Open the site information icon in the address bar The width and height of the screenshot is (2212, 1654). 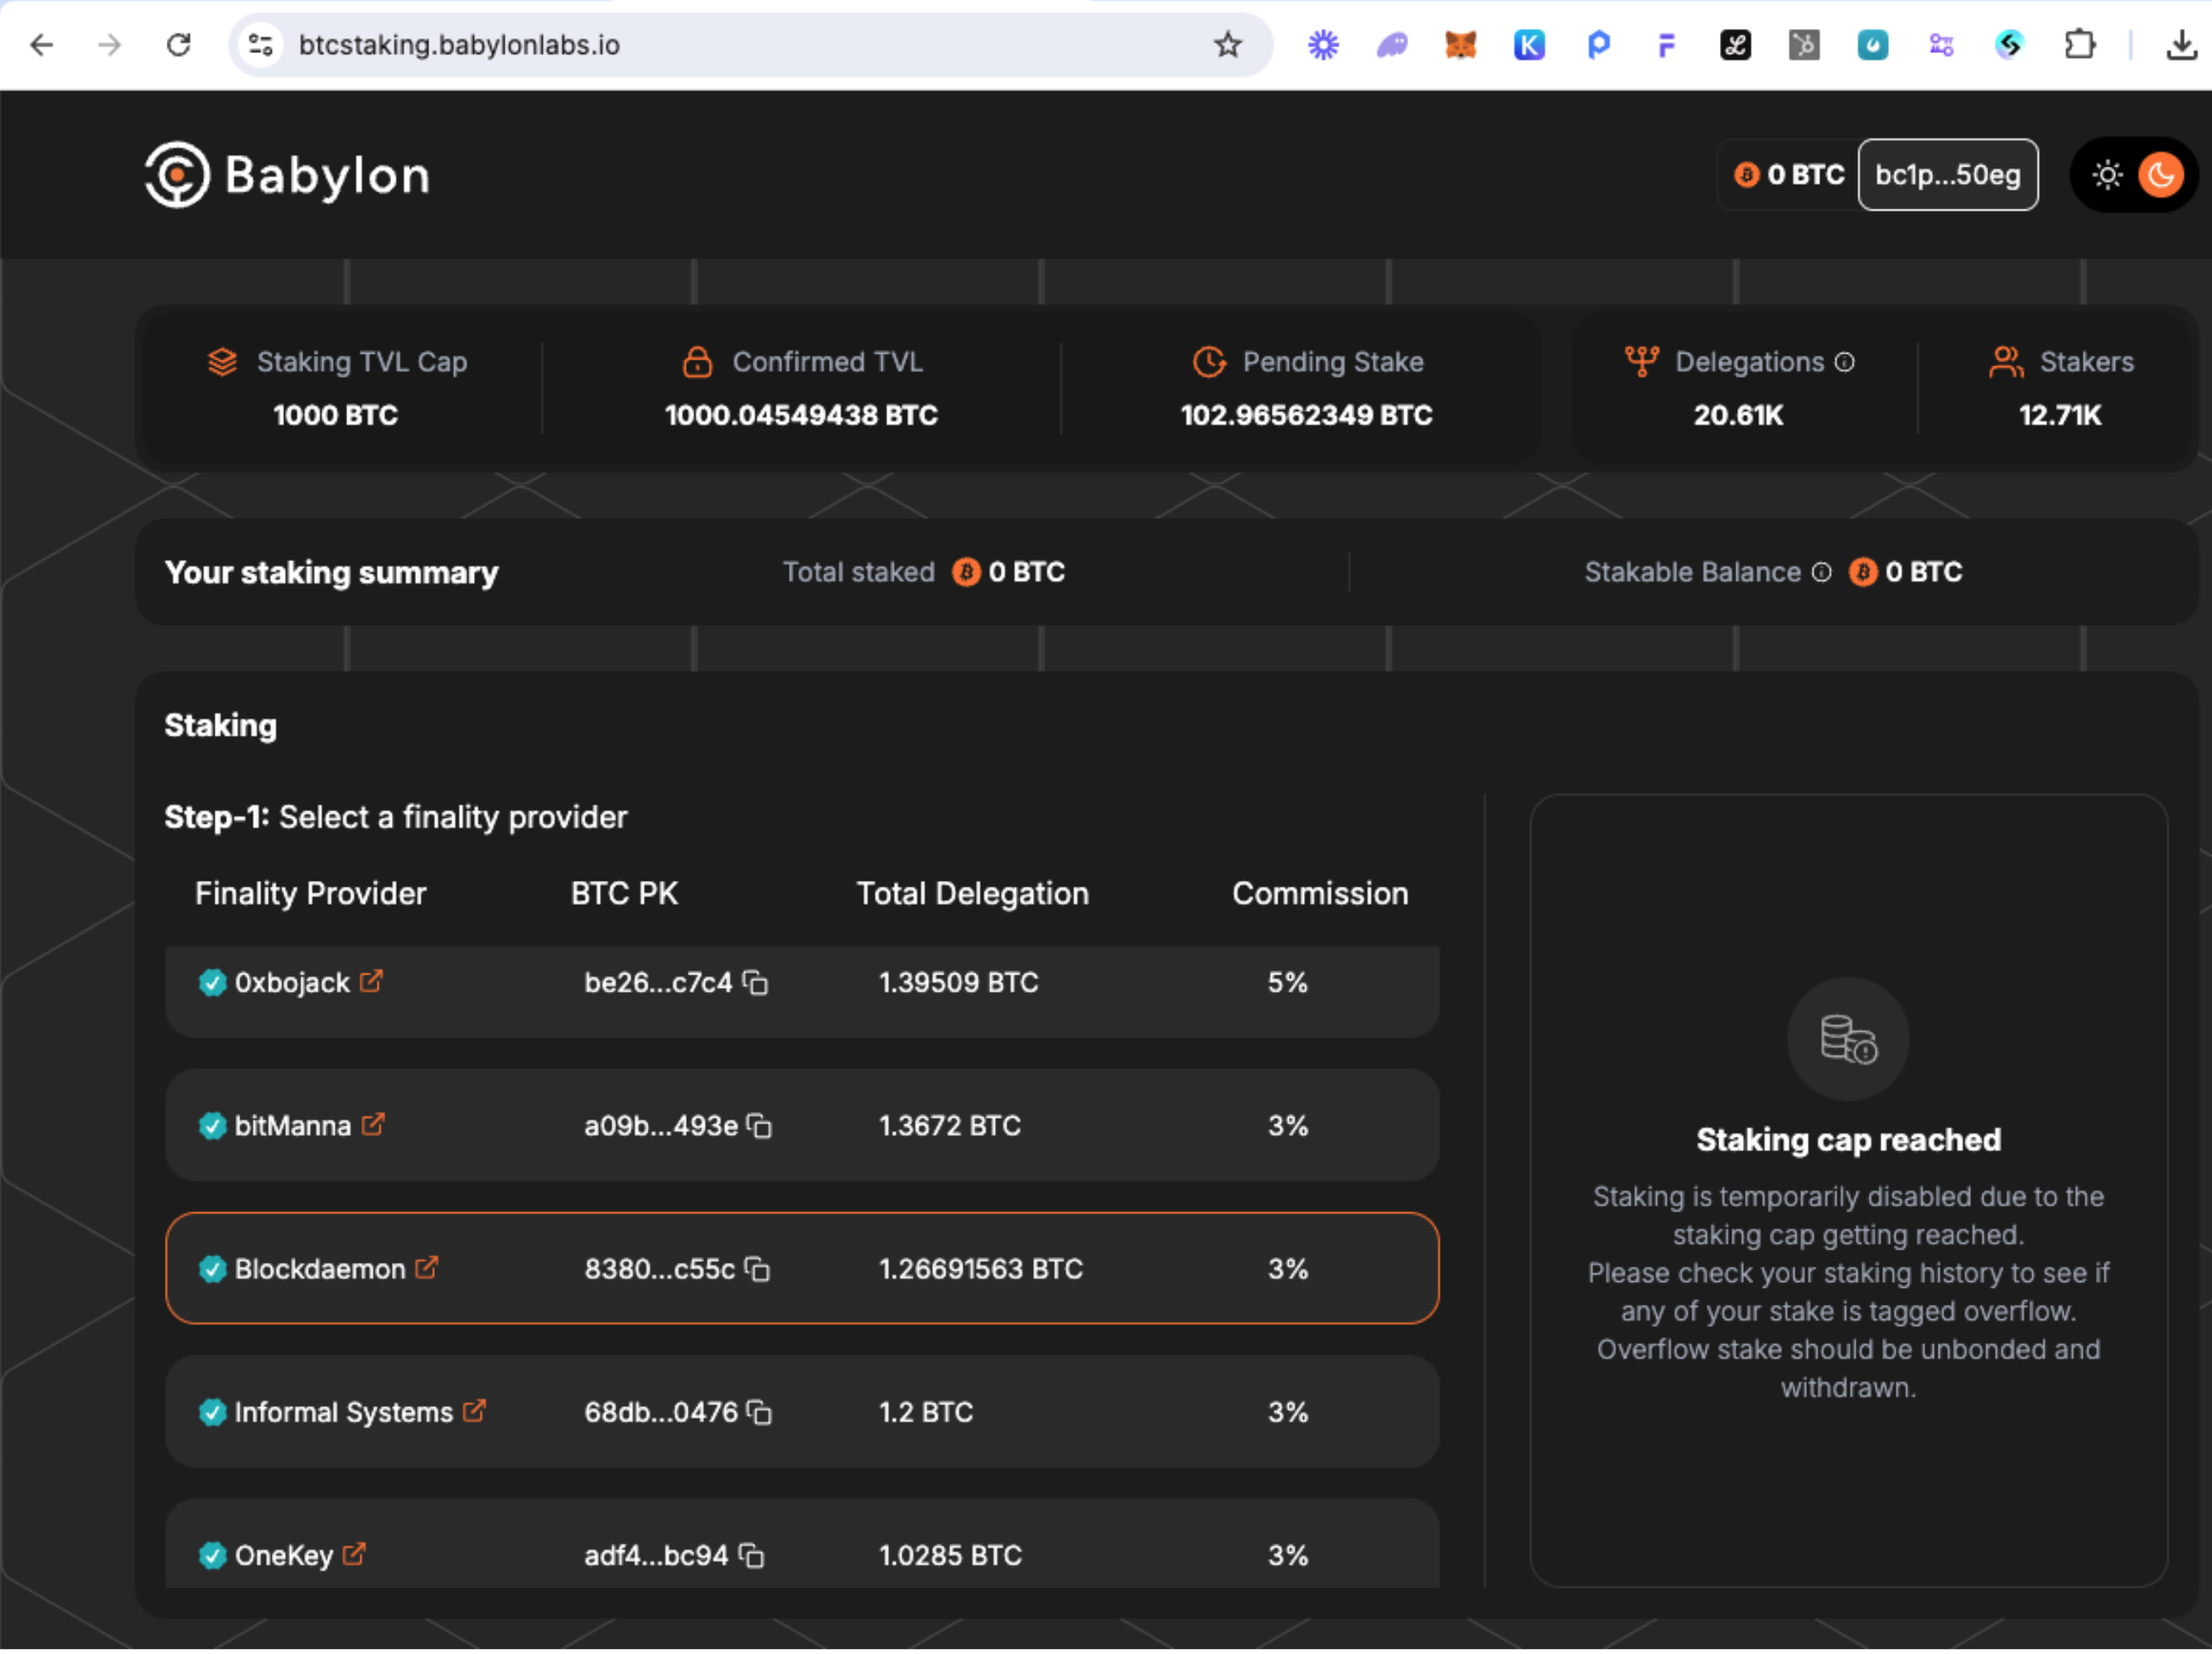261,45
